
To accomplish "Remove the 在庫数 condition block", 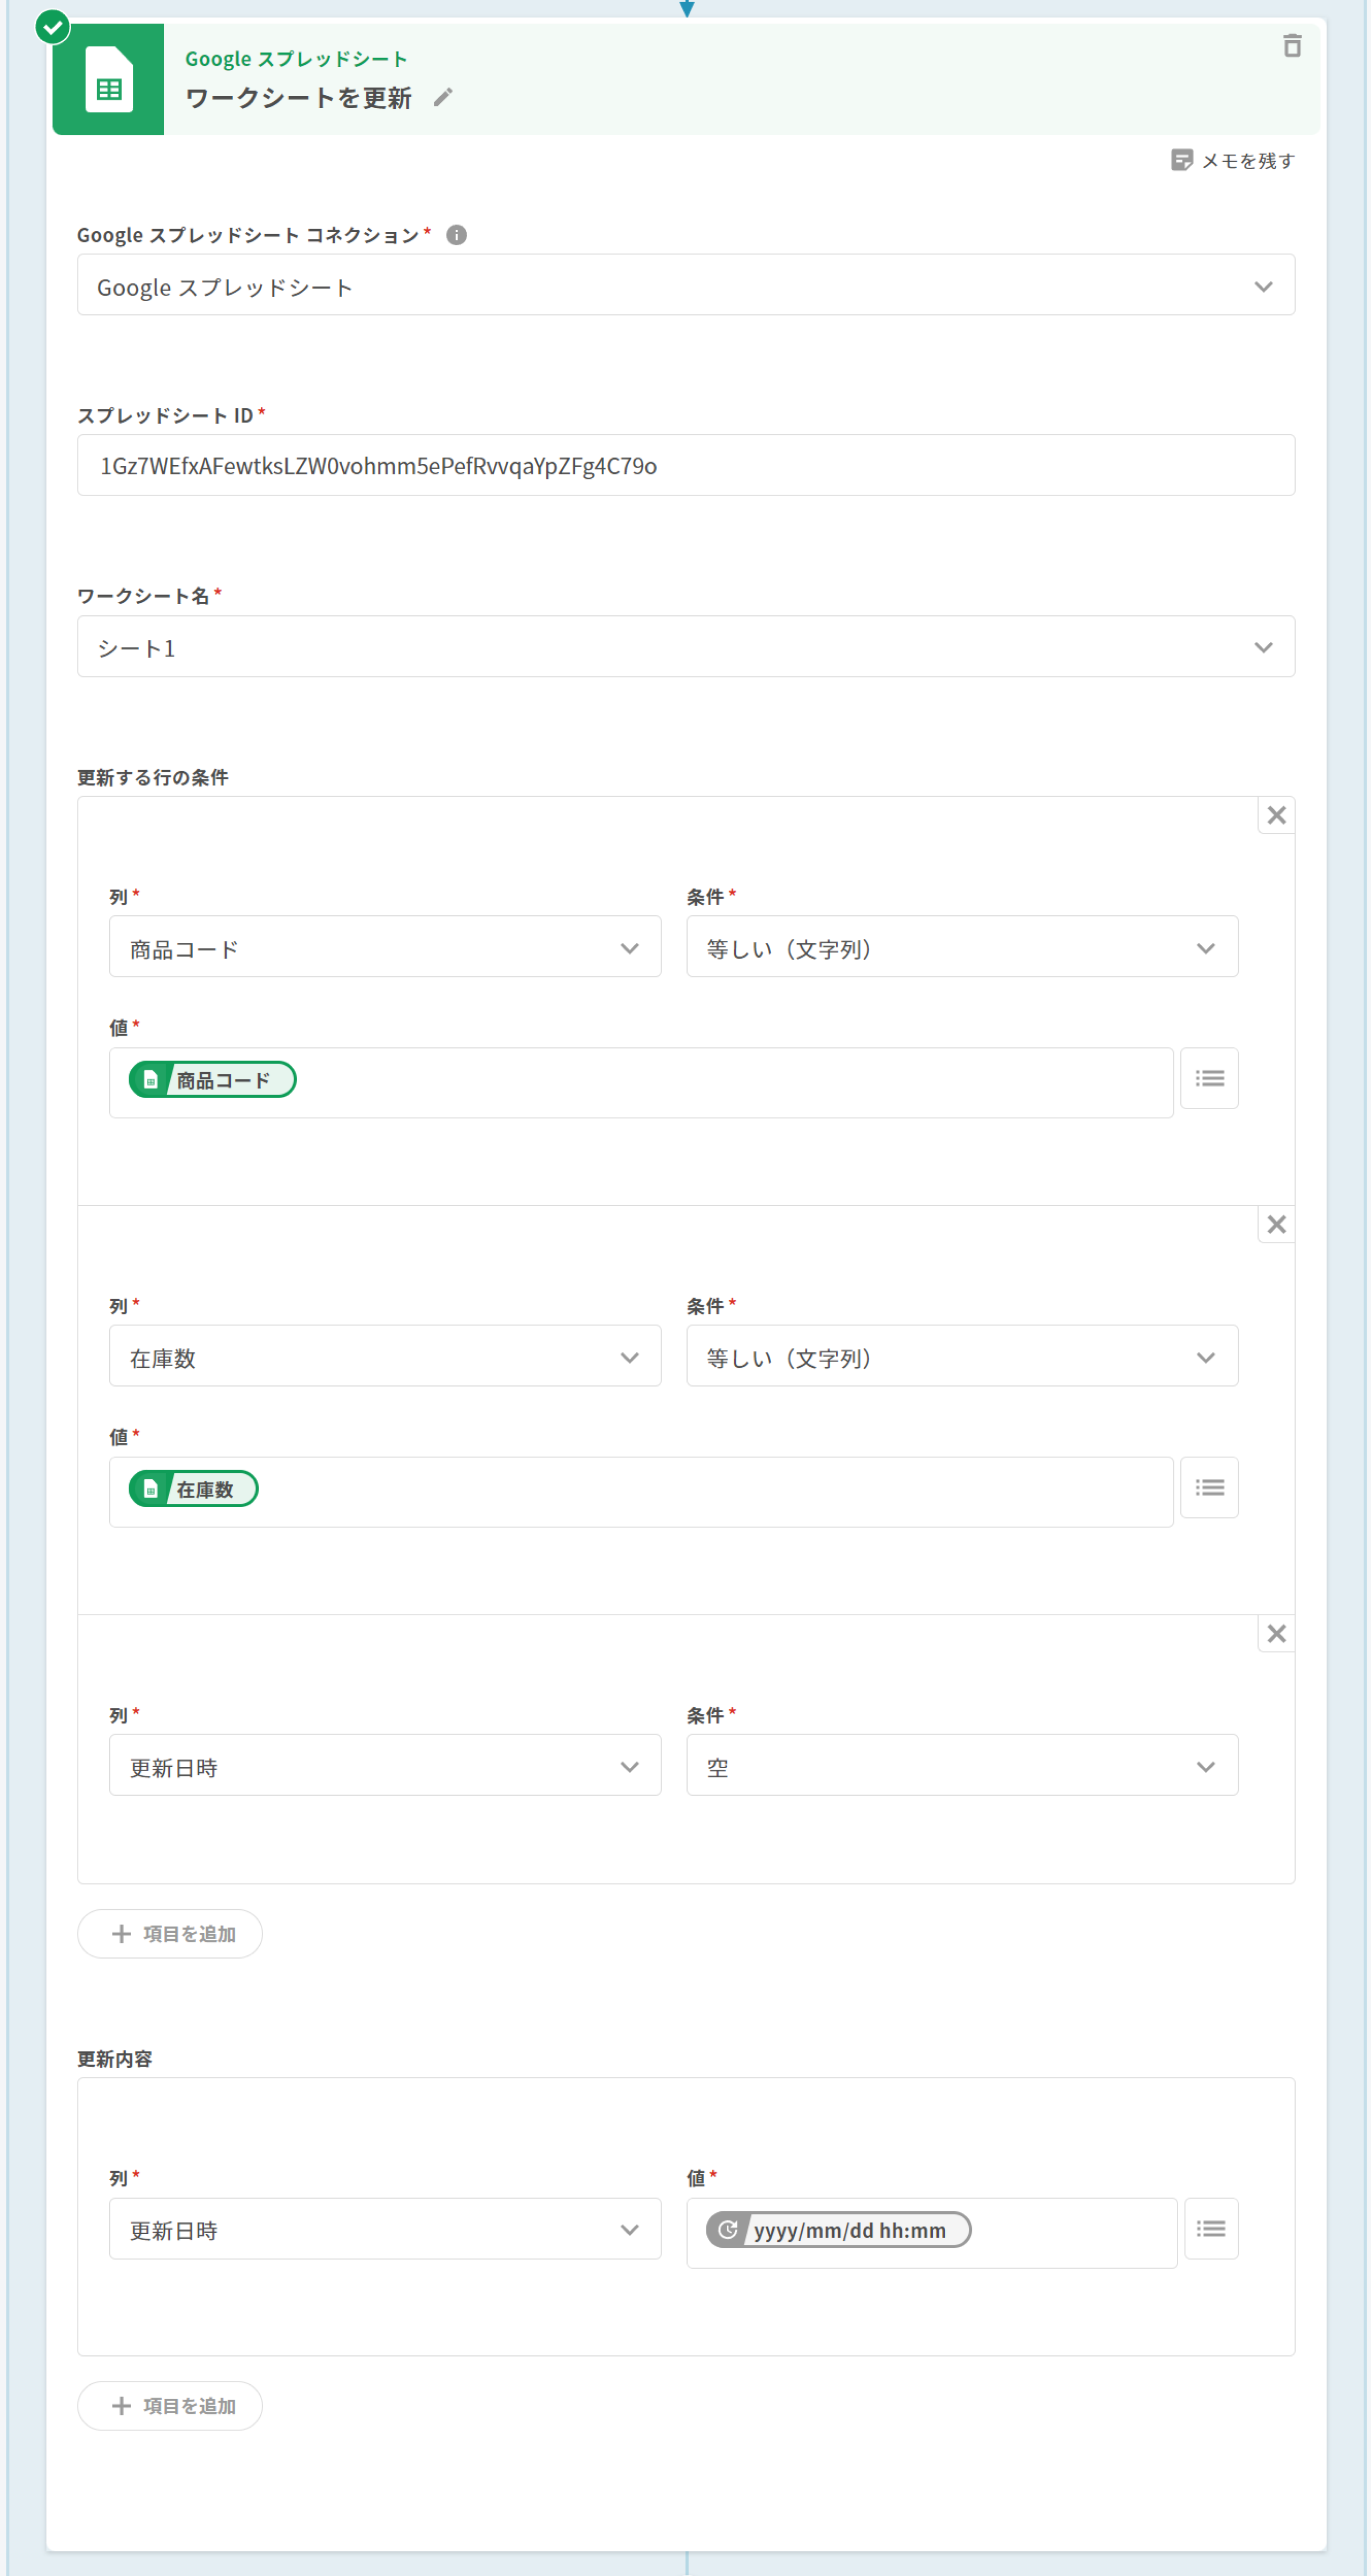I will coord(1276,1224).
